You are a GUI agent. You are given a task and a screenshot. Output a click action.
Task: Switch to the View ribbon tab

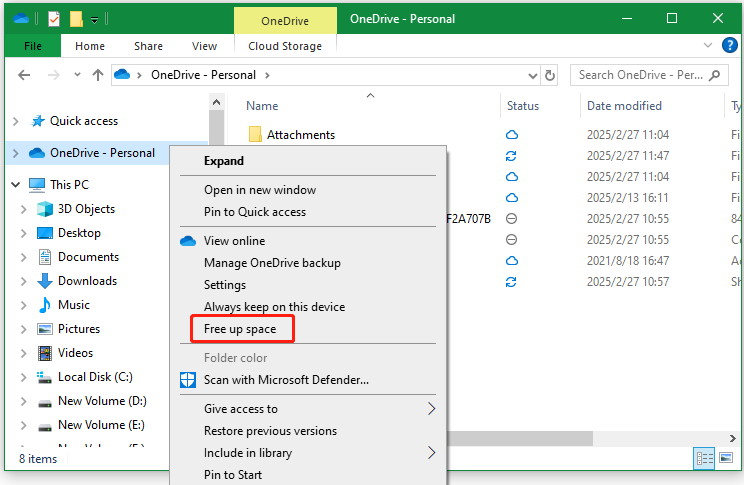(204, 46)
